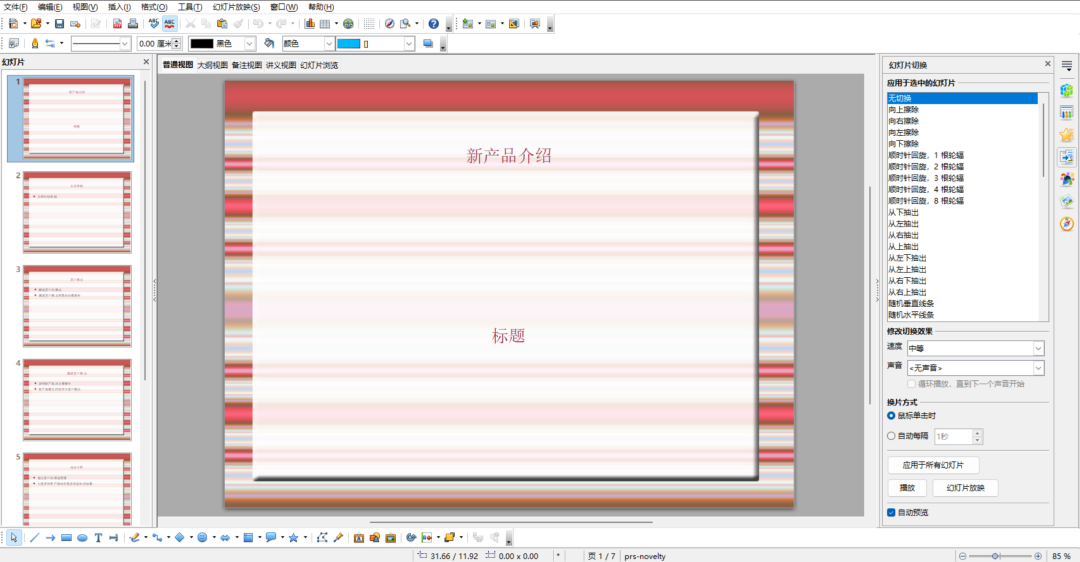Click the Edit Points tool icon
The image size is (1080, 562).
coord(322,537)
